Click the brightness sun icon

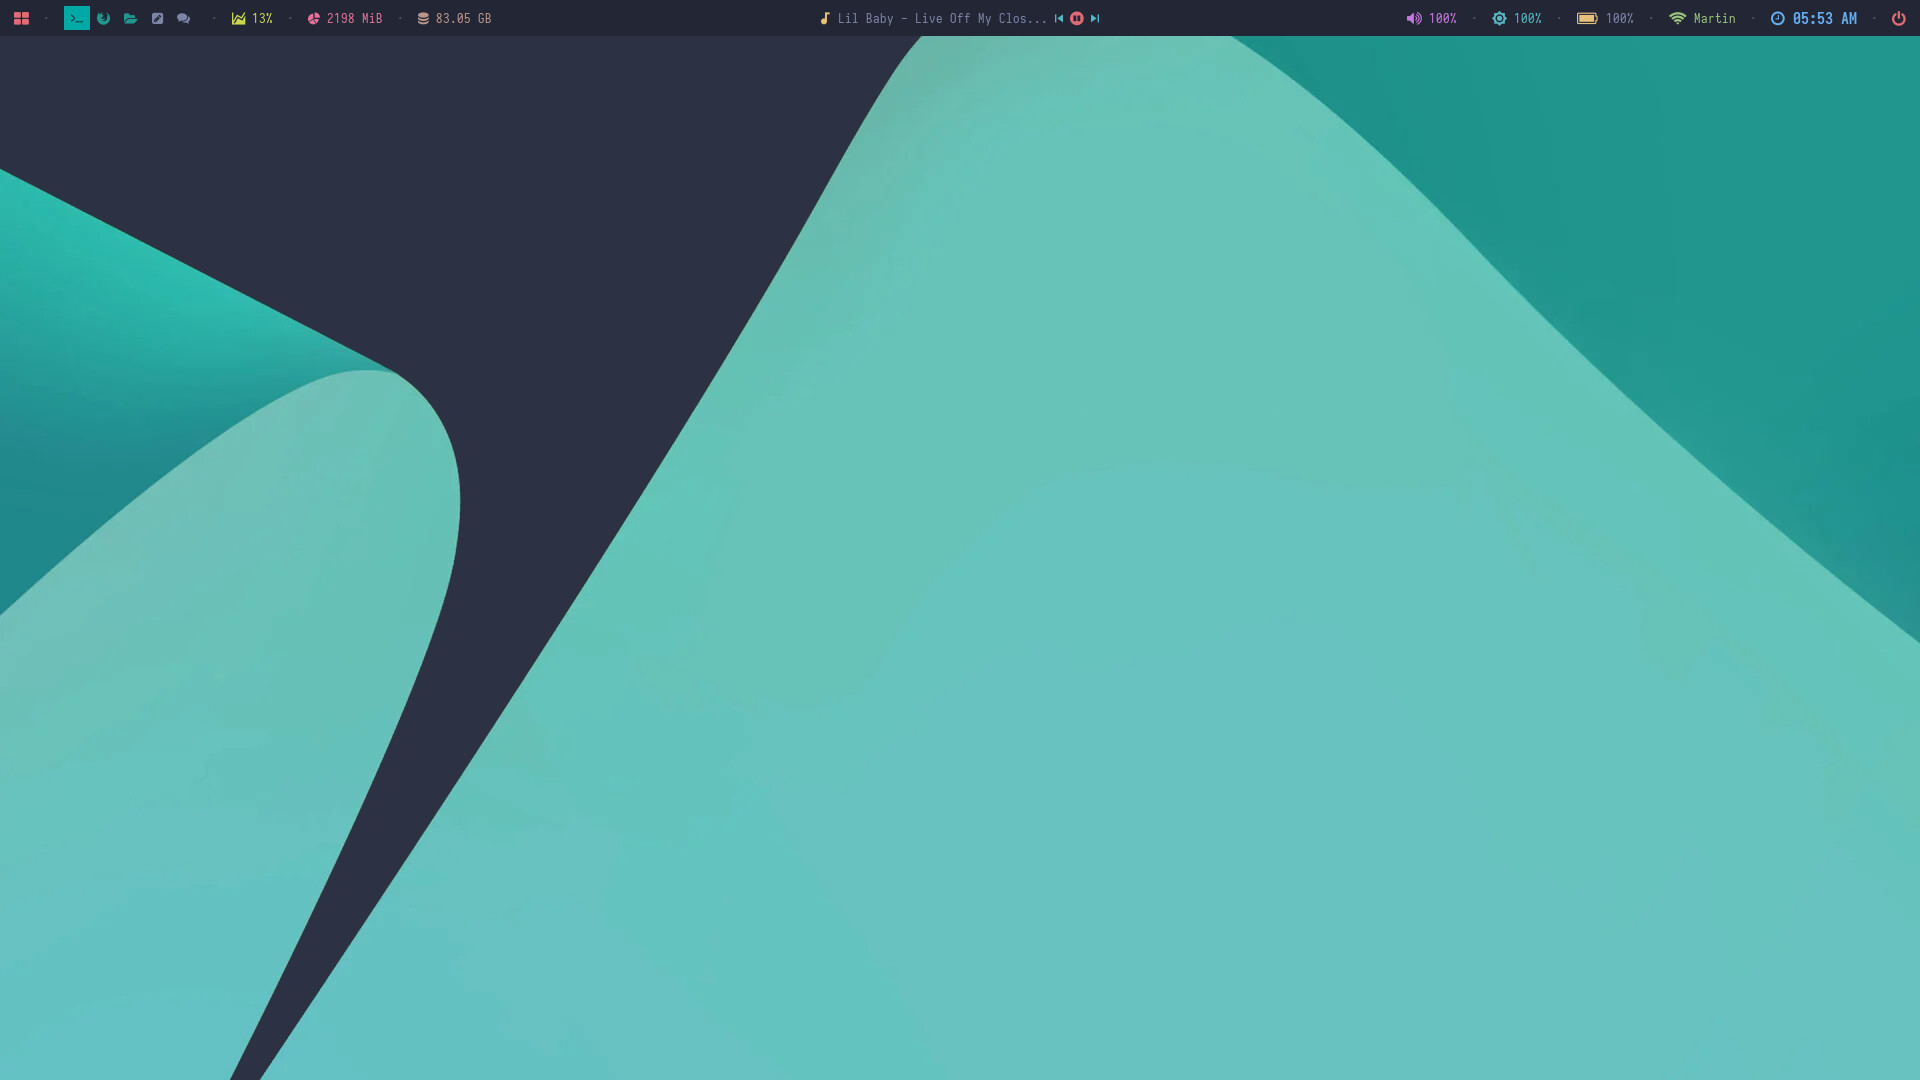pyautogui.click(x=1499, y=18)
